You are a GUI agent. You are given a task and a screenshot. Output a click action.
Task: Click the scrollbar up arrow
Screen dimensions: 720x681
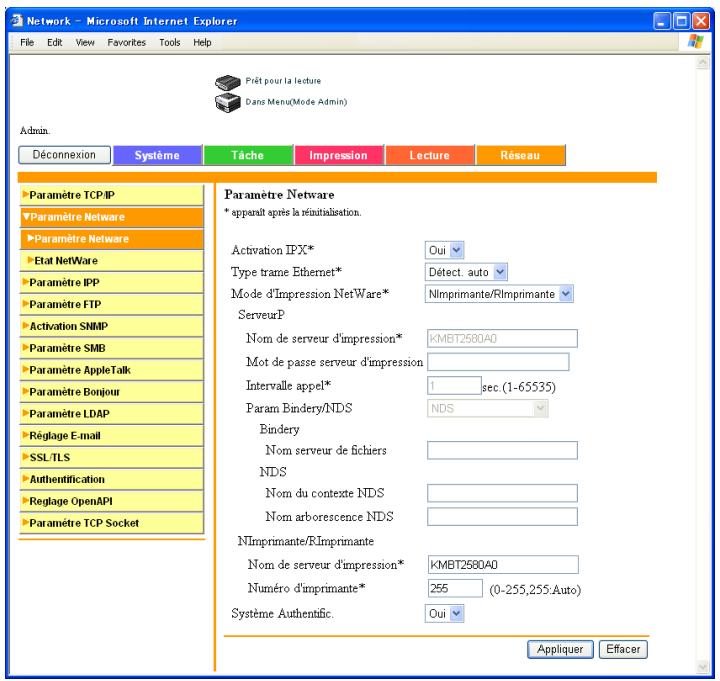[x=703, y=62]
